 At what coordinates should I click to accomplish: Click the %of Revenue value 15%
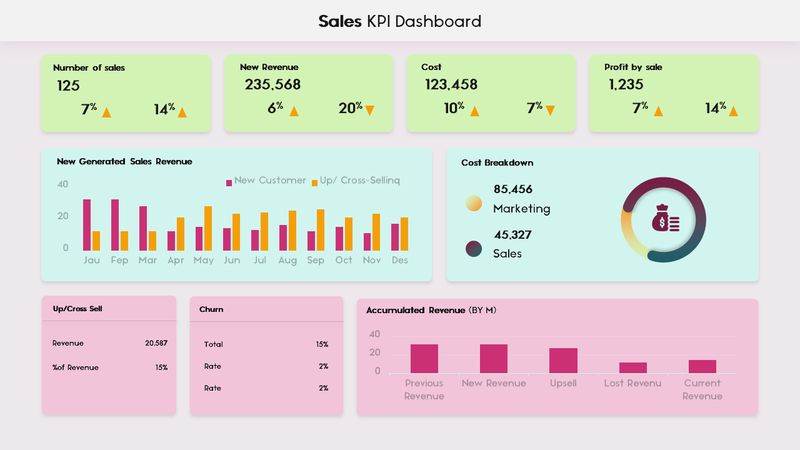161,367
